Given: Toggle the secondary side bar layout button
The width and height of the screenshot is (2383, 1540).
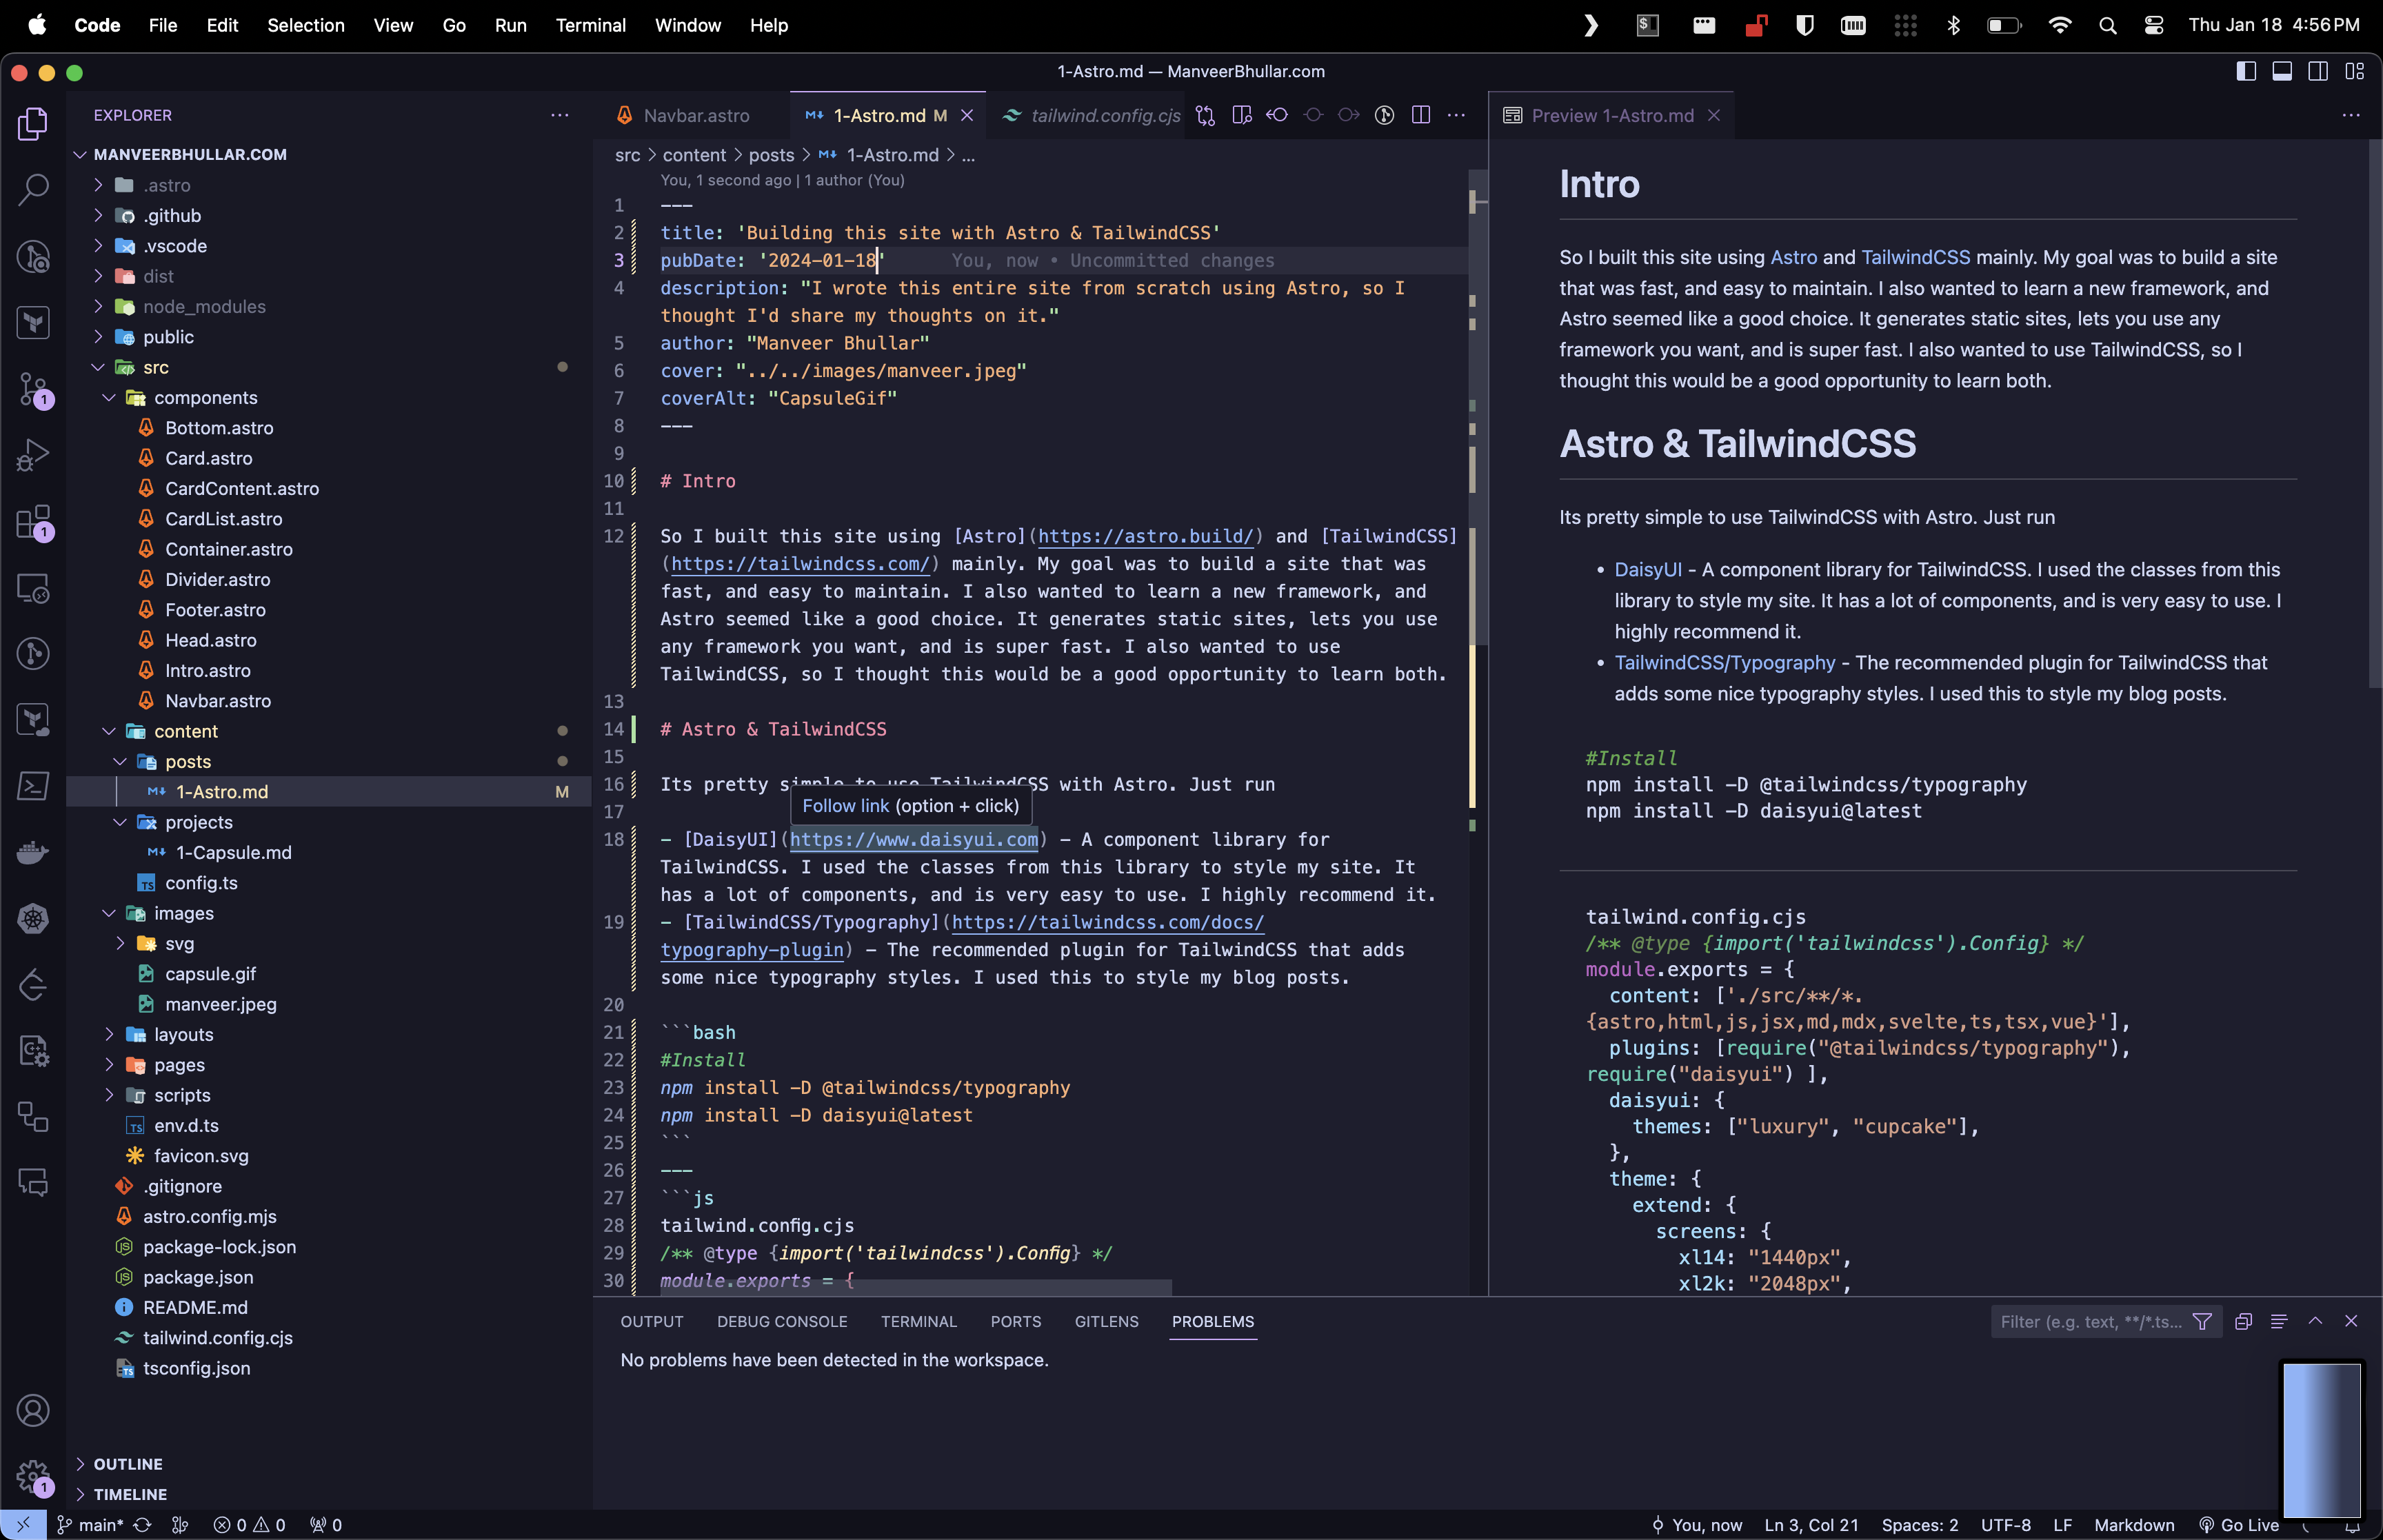Looking at the screenshot, I should tap(2317, 71).
